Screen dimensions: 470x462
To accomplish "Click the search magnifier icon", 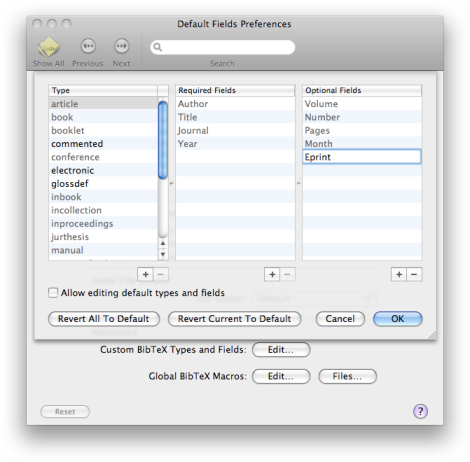I will pyautogui.click(x=158, y=47).
